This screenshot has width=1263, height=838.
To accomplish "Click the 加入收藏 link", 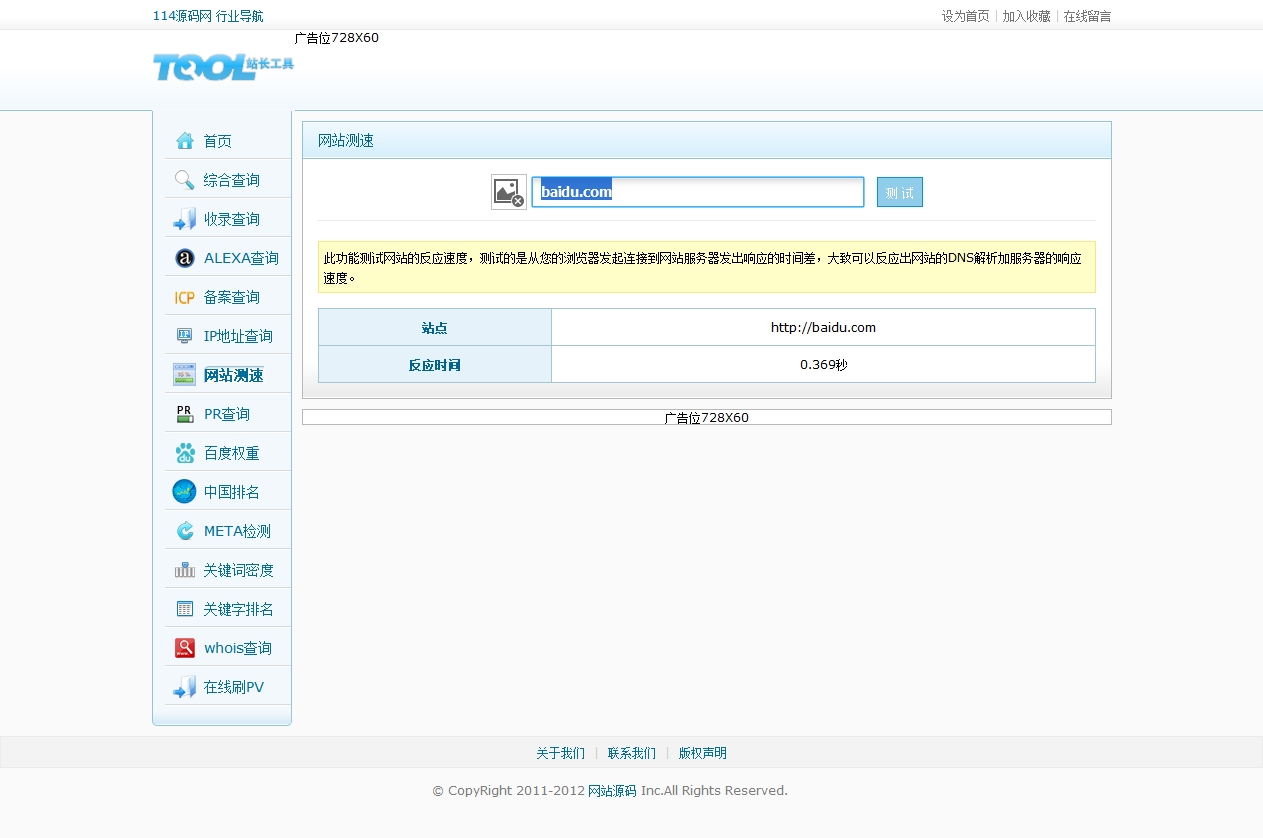I will click(x=1027, y=16).
